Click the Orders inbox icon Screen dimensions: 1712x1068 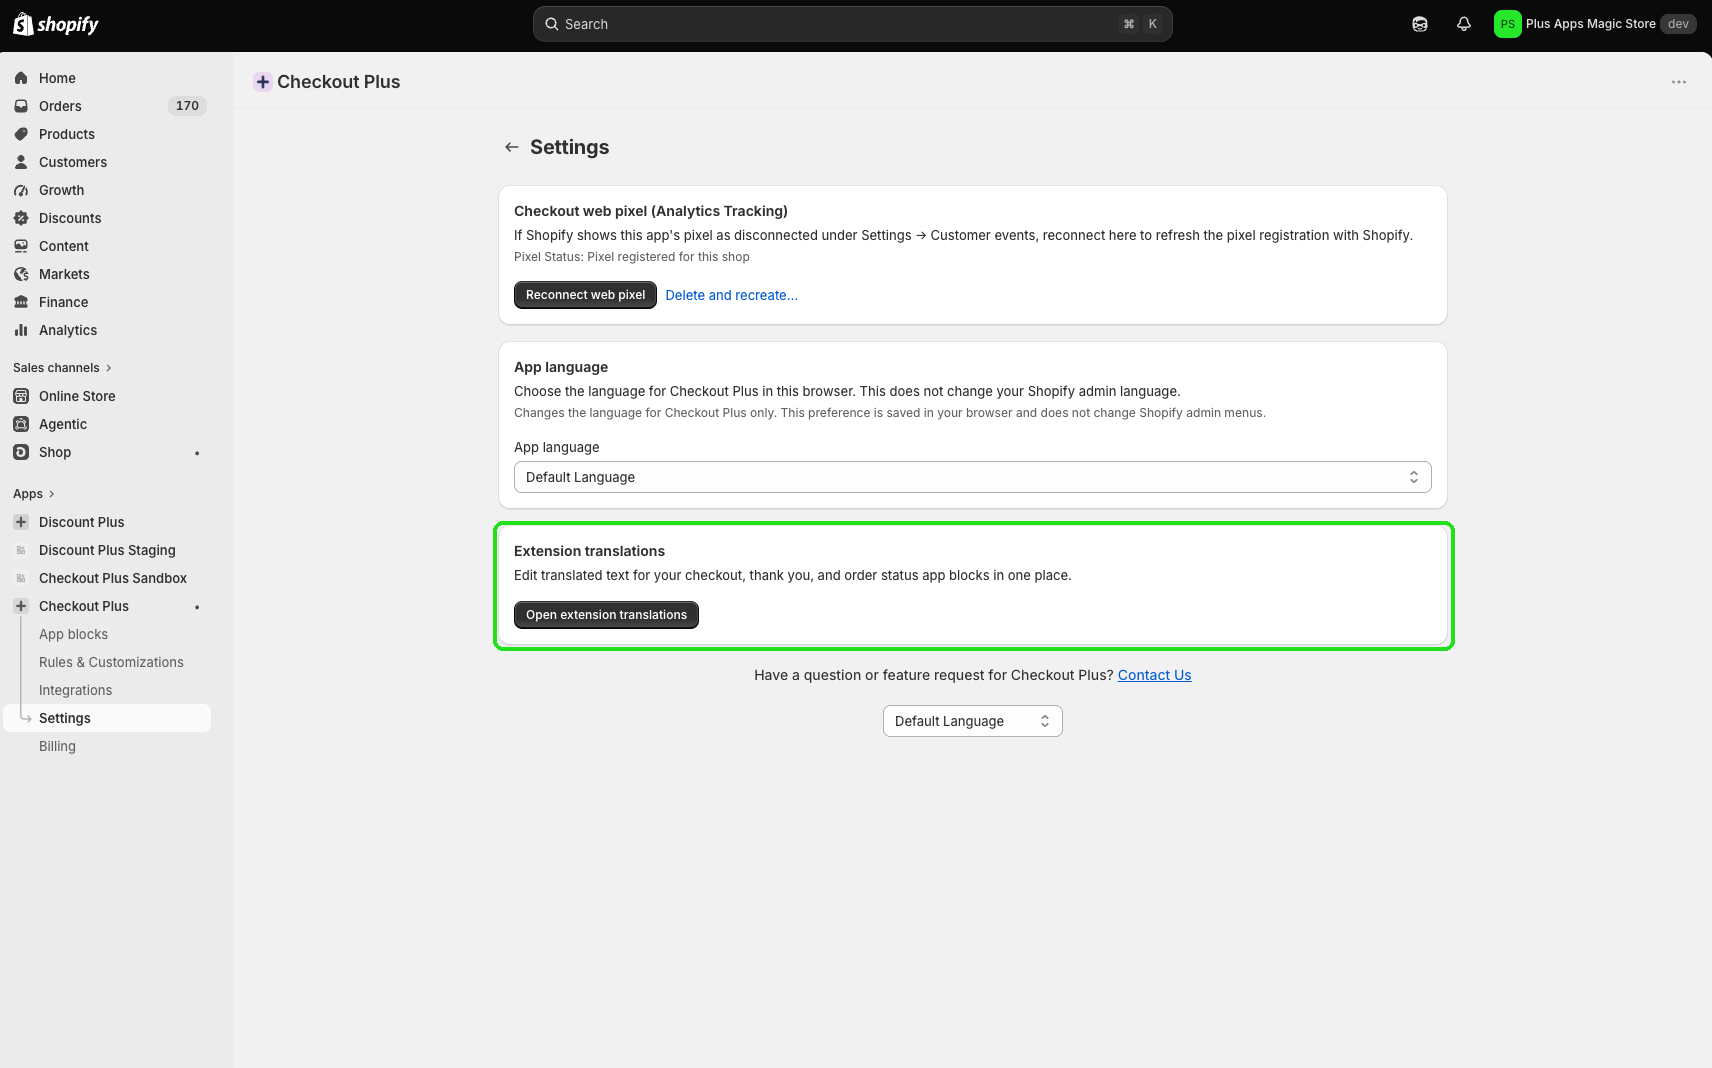coord(21,106)
